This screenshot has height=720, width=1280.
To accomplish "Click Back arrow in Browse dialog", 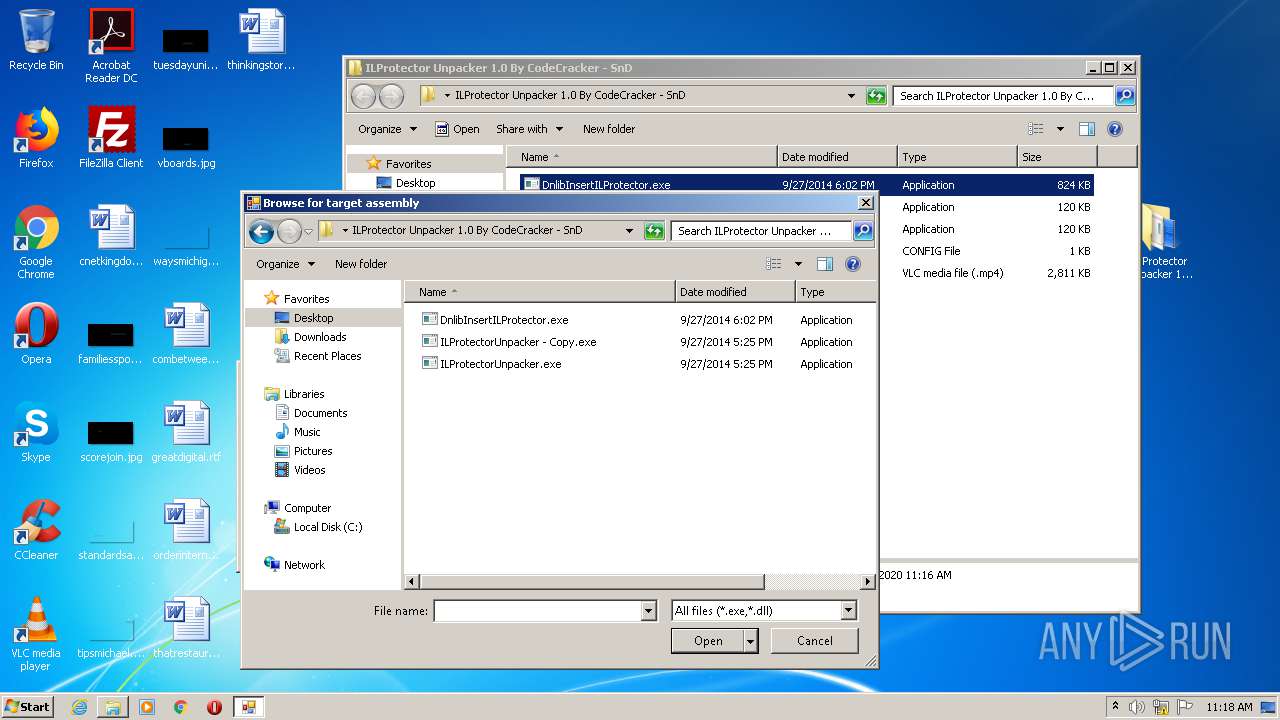I will tap(262, 232).
